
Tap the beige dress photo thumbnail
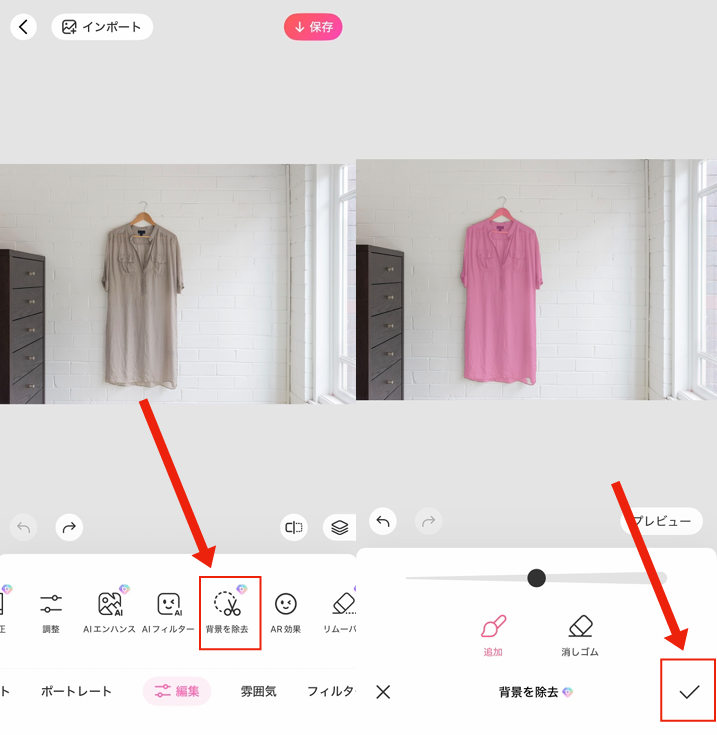[x=178, y=284]
